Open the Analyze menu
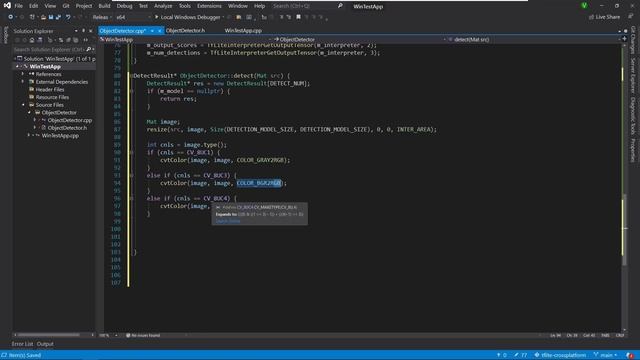Image resolution: width=640 pixels, height=360 pixels. coord(163,6)
